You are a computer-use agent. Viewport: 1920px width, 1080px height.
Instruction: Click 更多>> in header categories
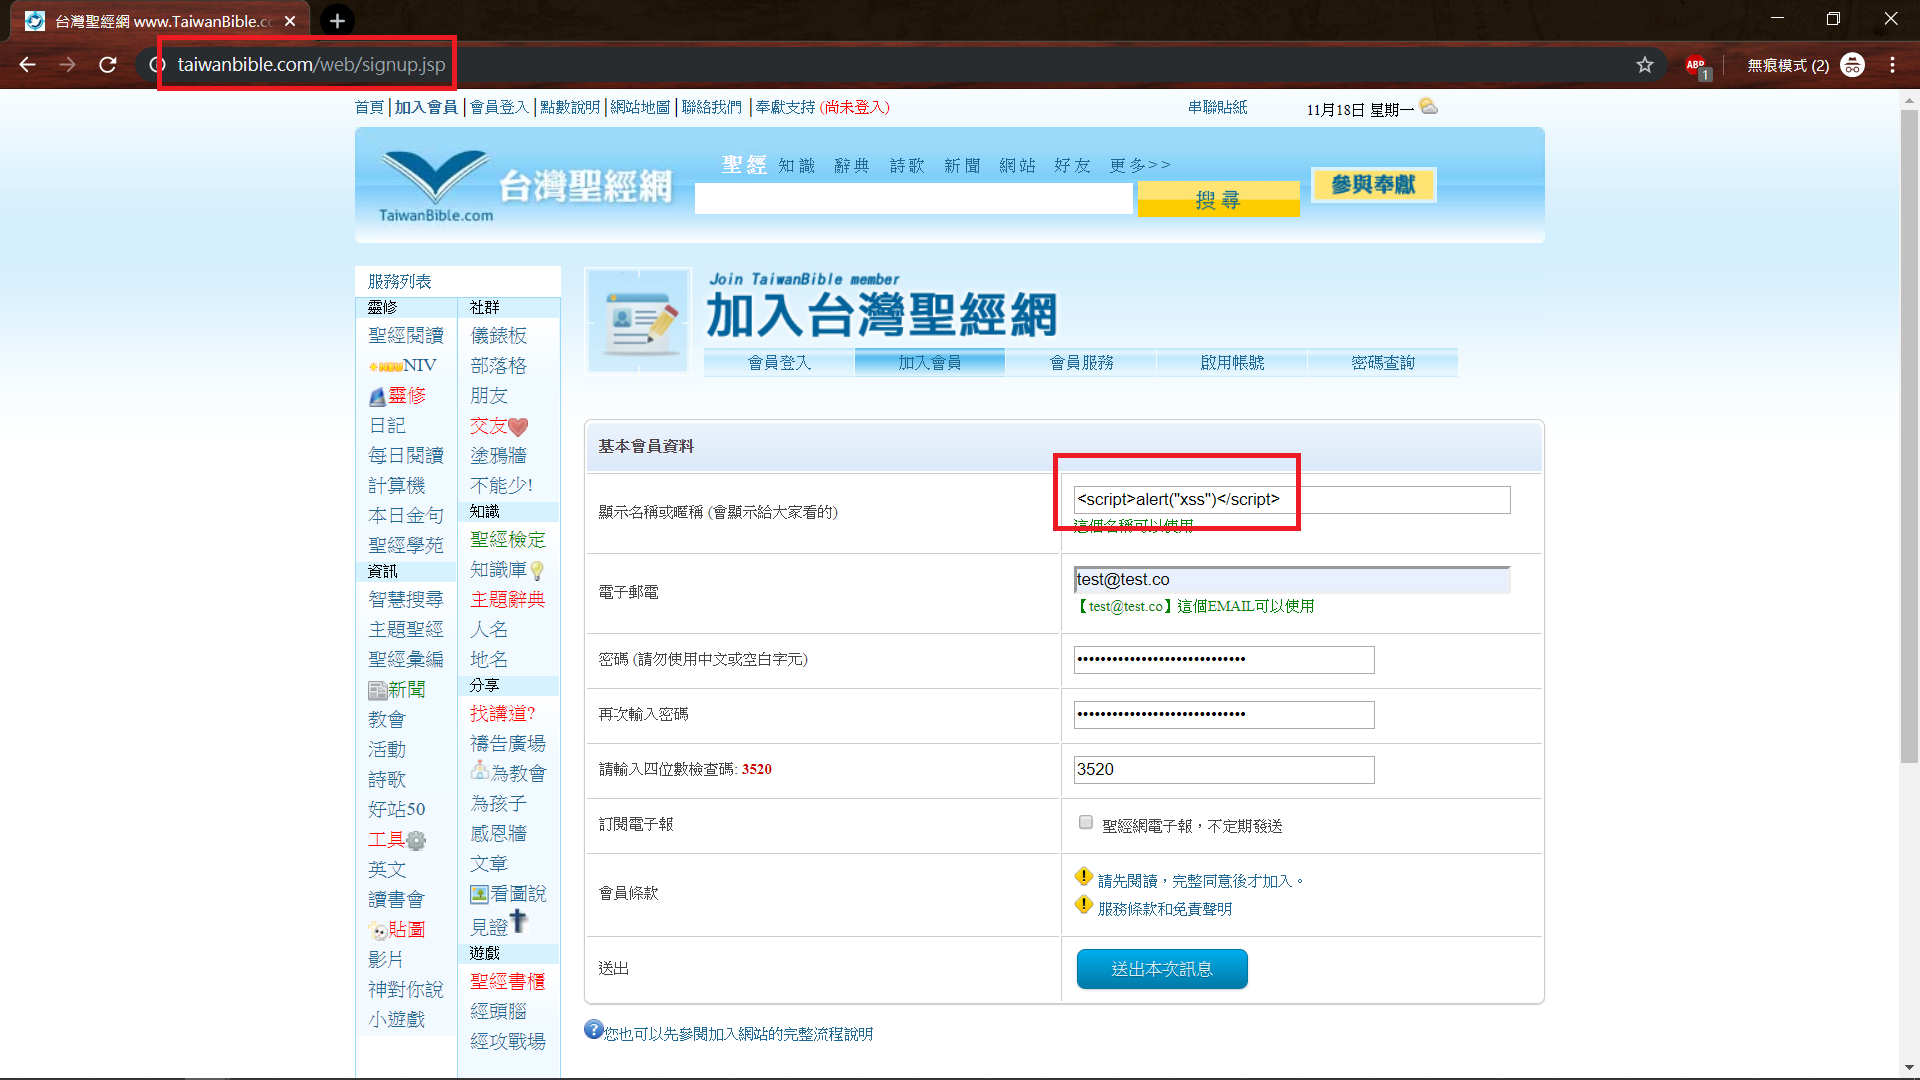tap(1140, 165)
